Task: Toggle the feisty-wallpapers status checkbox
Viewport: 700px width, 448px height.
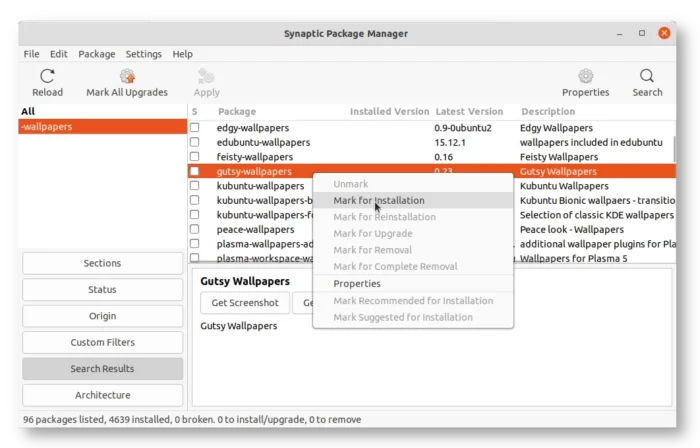Action: pos(195,157)
